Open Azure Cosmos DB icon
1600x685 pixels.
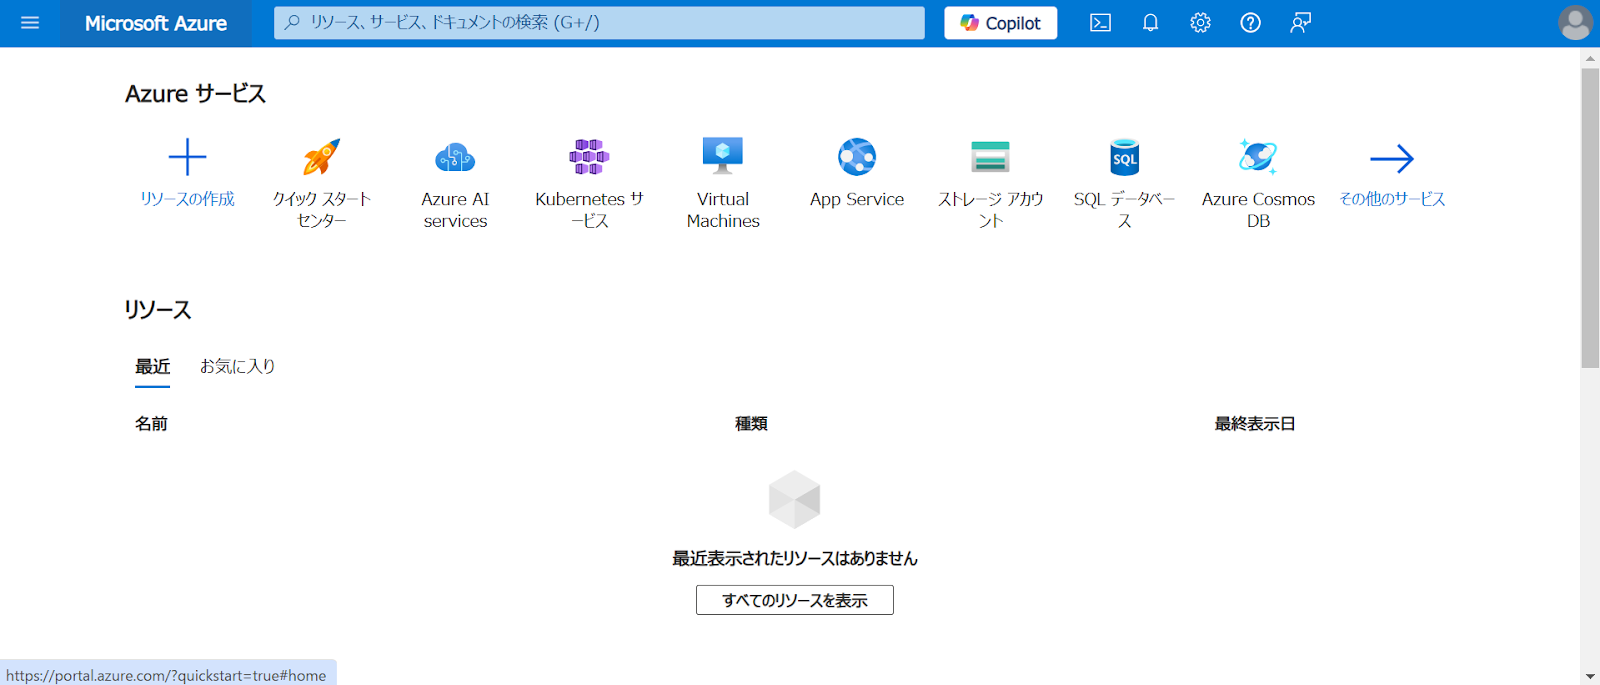click(x=1258, y=157)
